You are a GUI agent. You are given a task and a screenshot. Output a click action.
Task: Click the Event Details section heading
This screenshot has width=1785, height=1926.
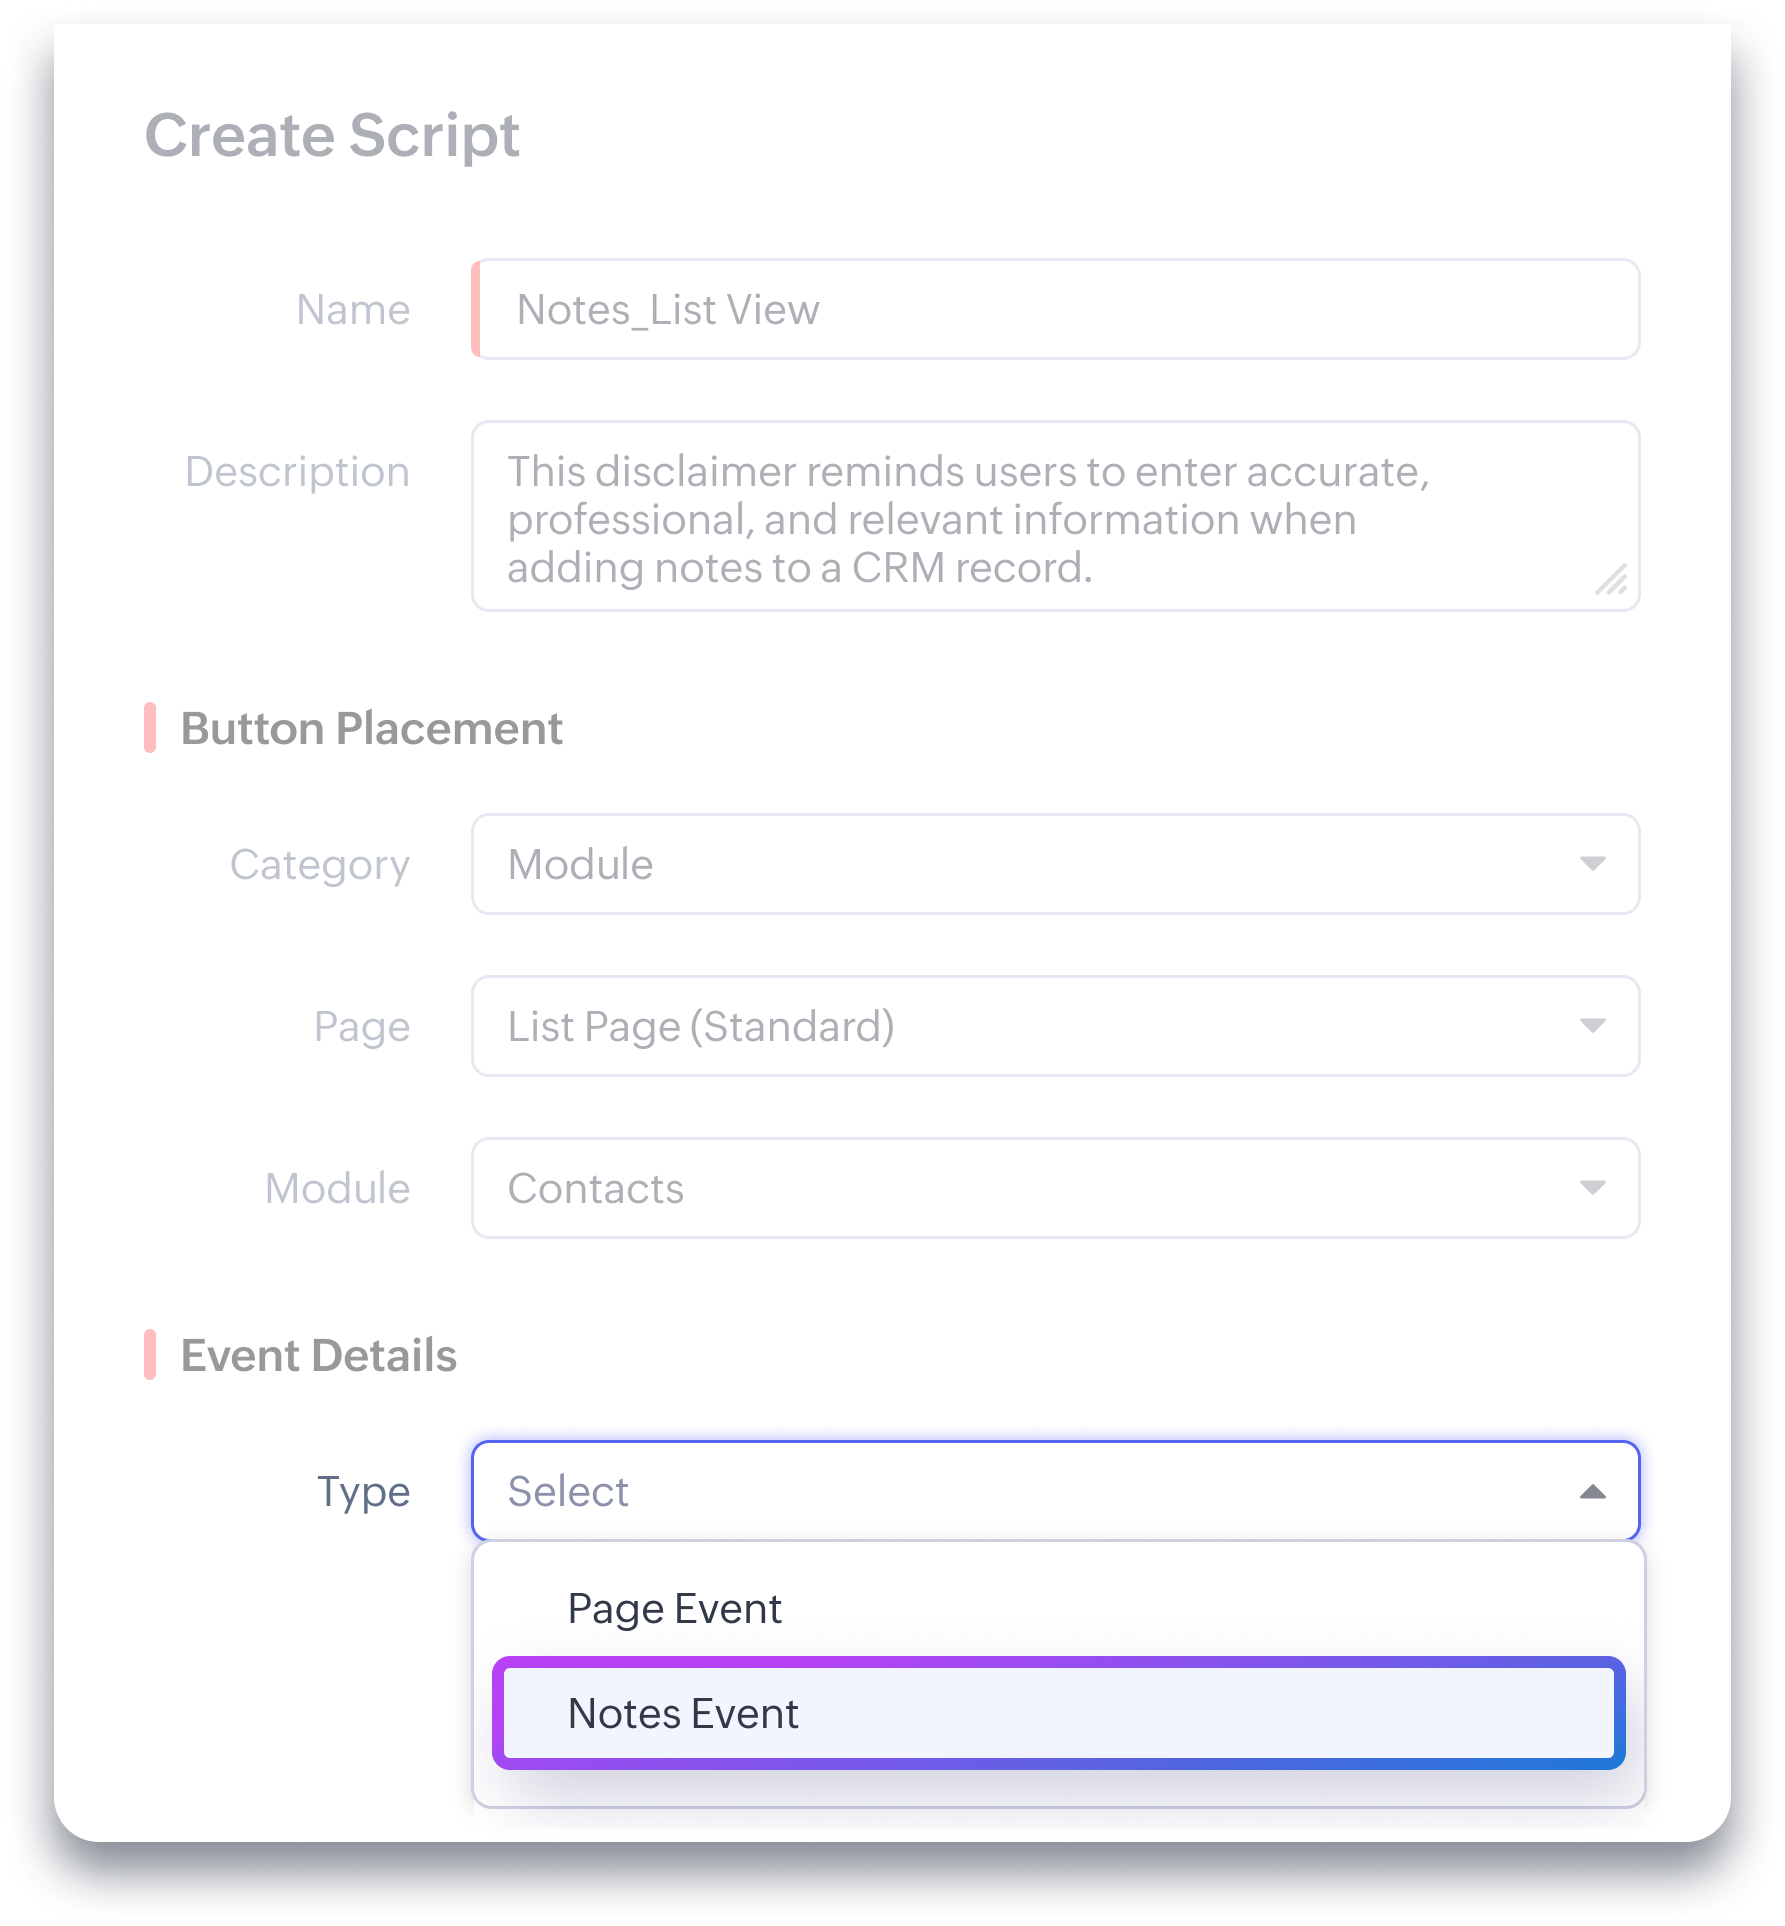click(x=318, y=1356)
